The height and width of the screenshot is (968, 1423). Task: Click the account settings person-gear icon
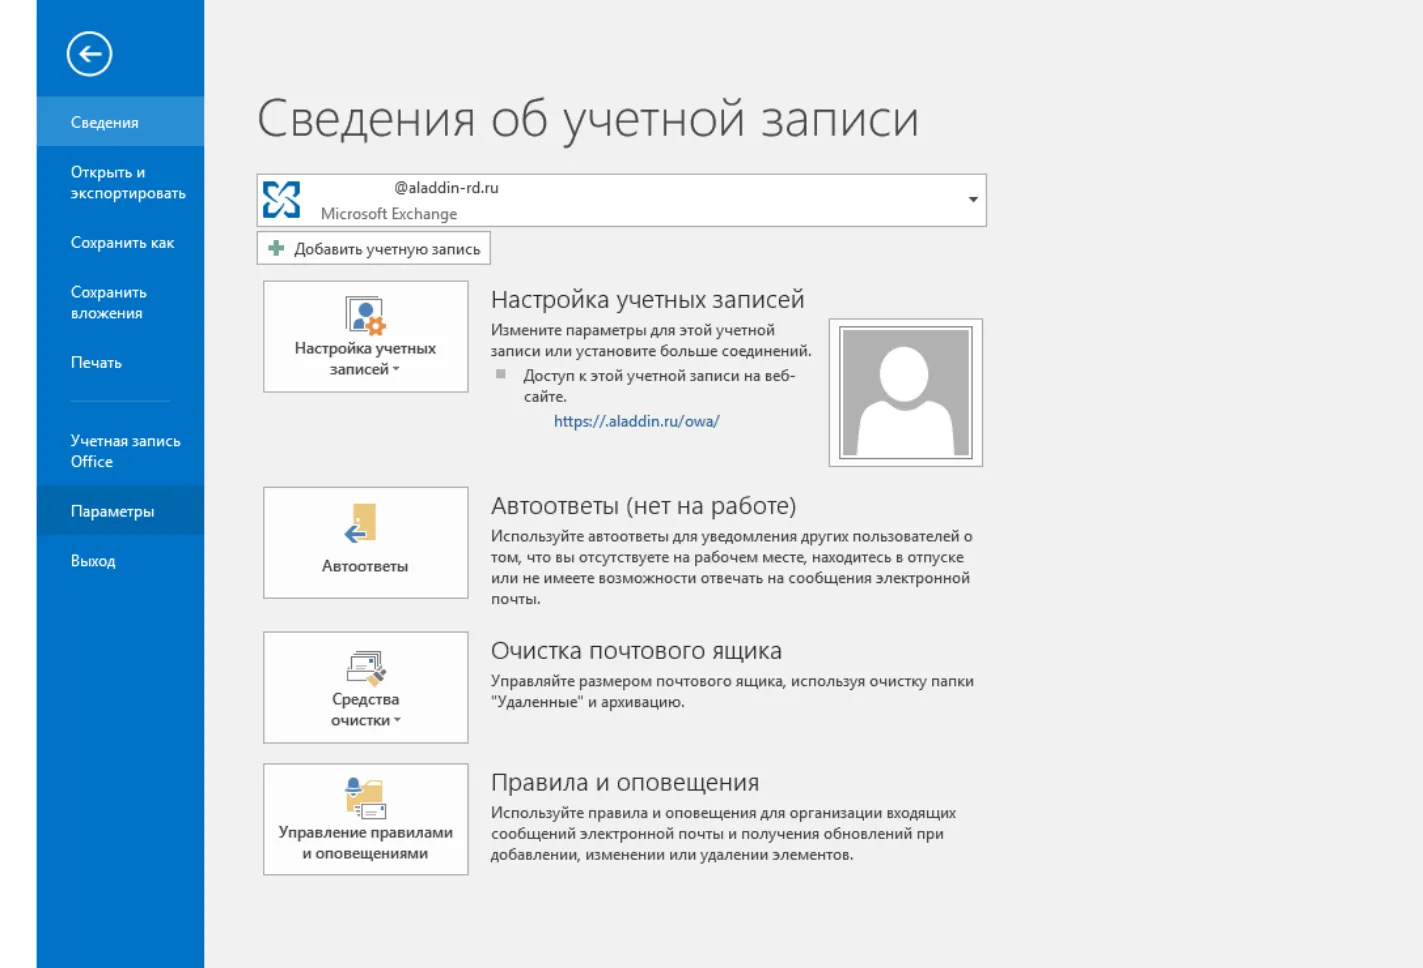point(365,316)
